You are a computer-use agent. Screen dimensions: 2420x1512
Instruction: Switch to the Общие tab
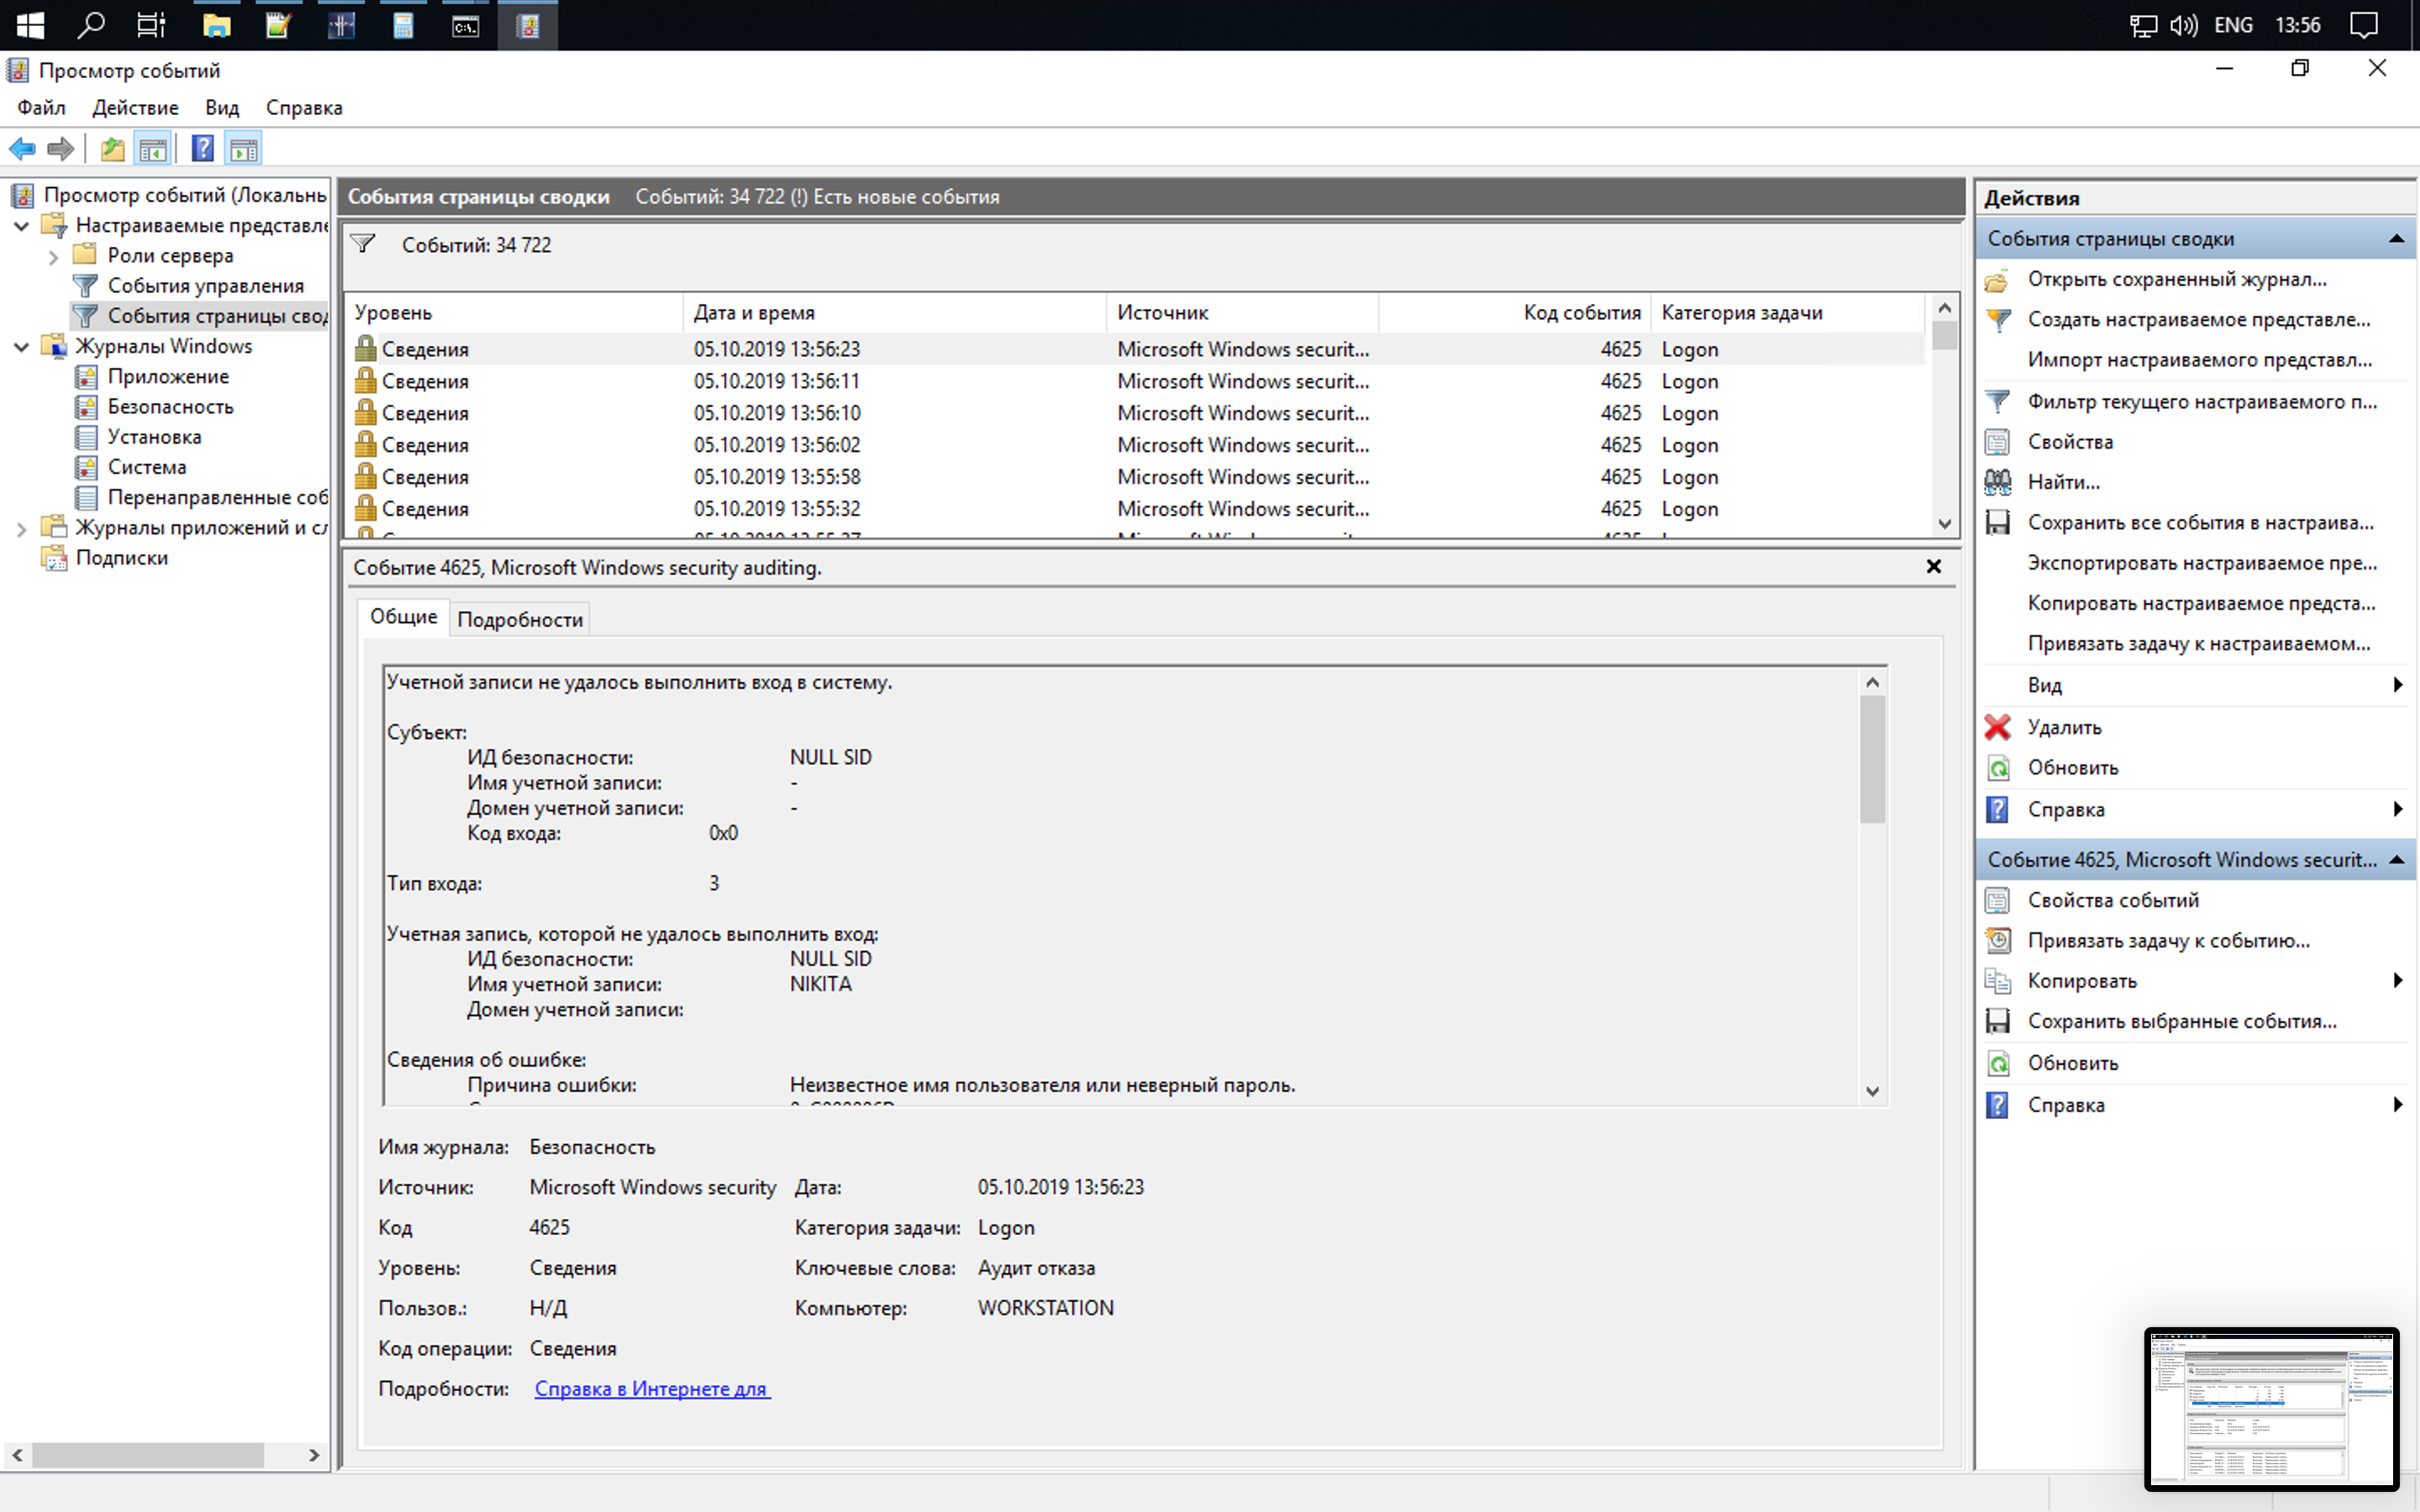click(403, 617)
